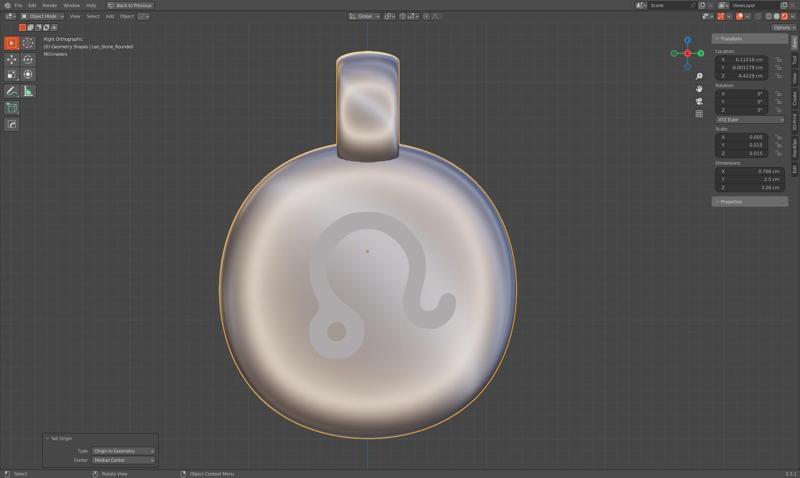Toggle the Scale Z lock
Image resolution: width=800 pixels, height=478 pixels.
(x=779, y=153)
